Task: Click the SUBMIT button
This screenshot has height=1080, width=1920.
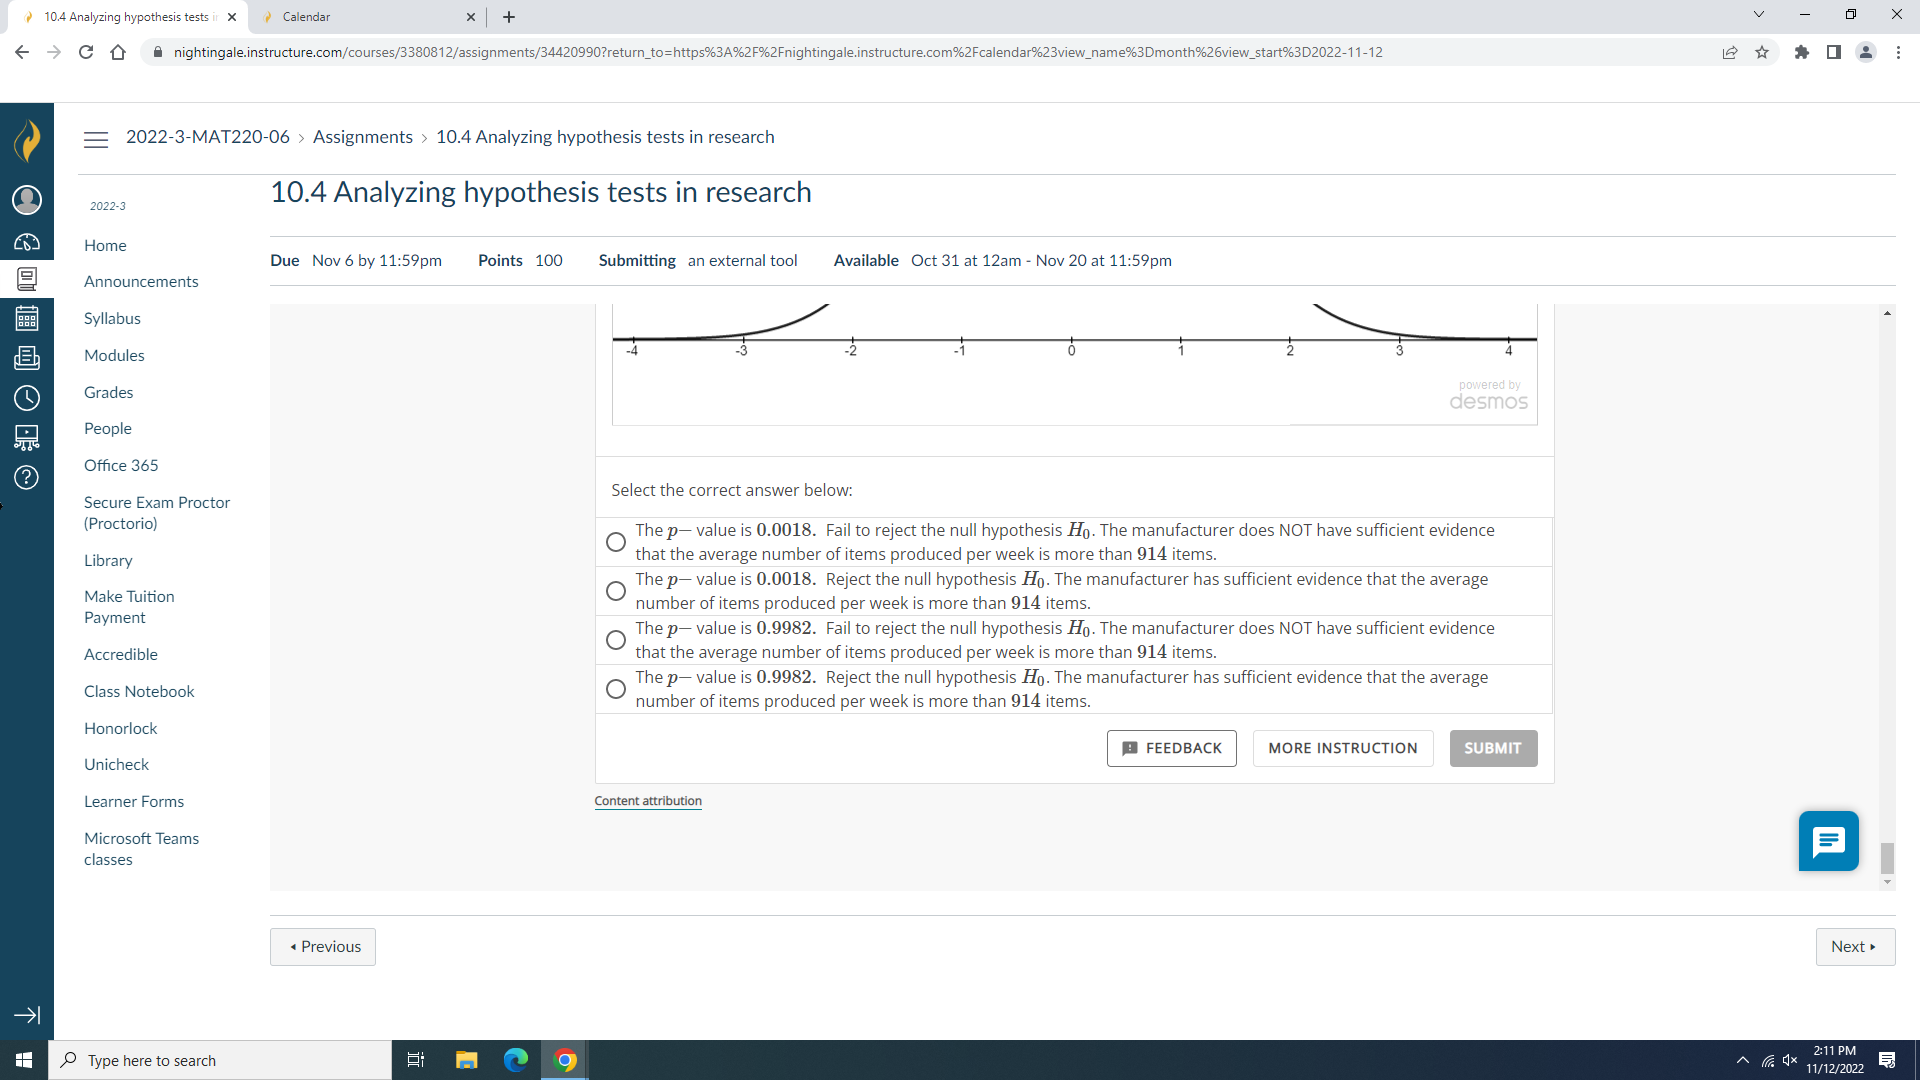Action: pos(1493,748)
